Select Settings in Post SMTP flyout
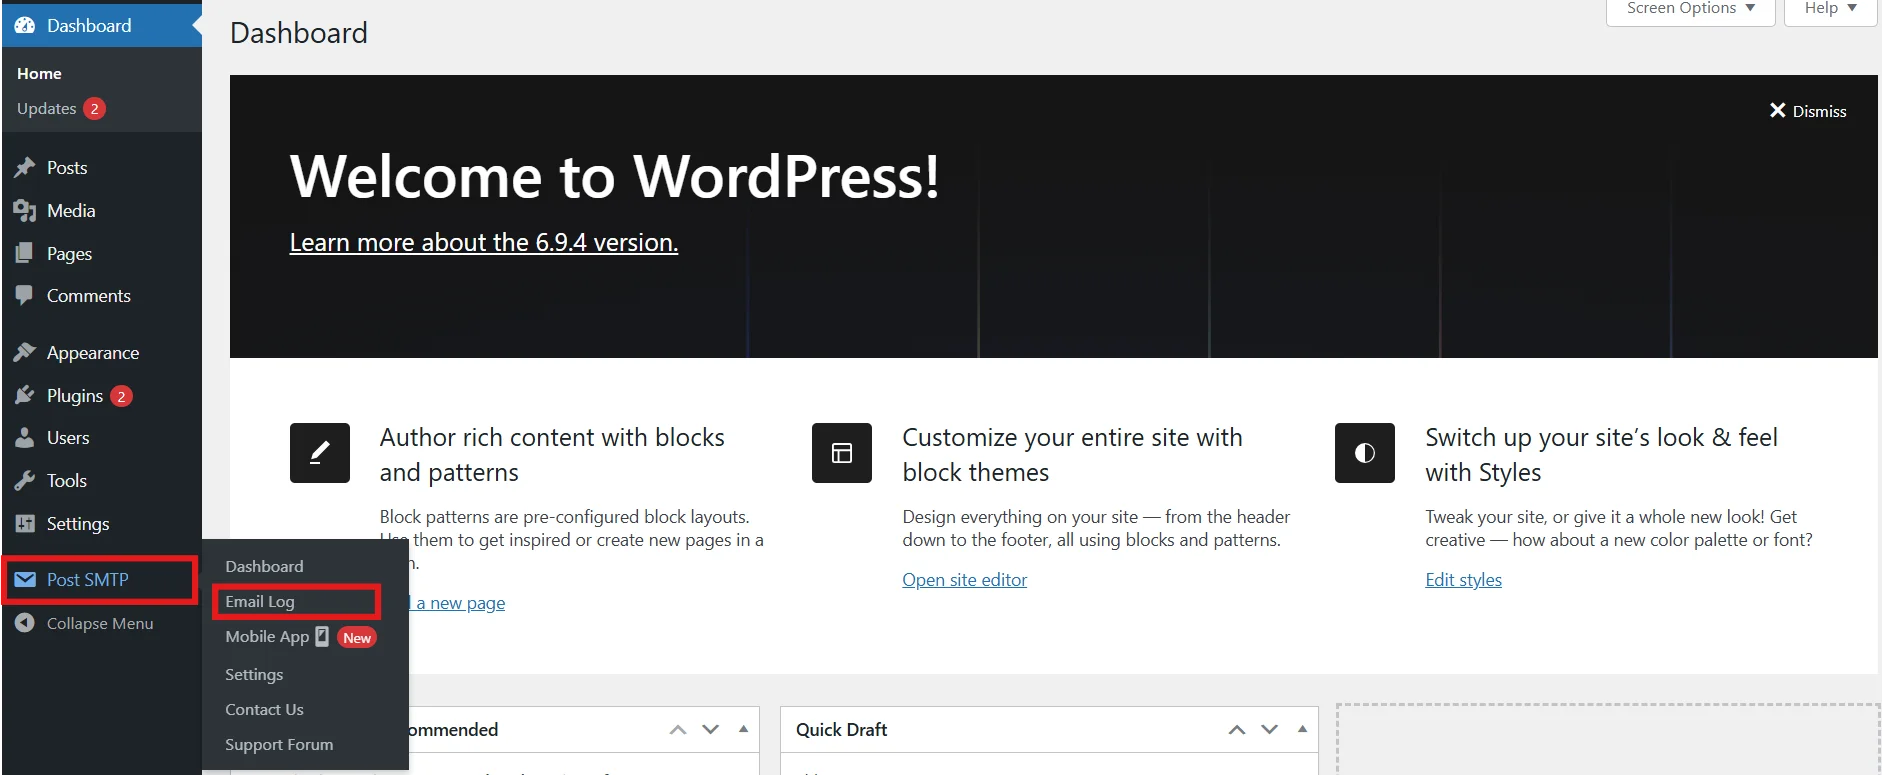Image resolution: width=1882 pixels, height=775 pixels. (x=254, y=675)
